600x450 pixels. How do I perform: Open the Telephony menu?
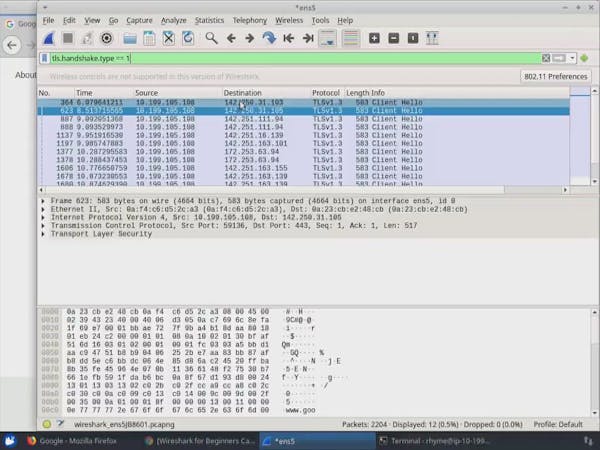250,20
